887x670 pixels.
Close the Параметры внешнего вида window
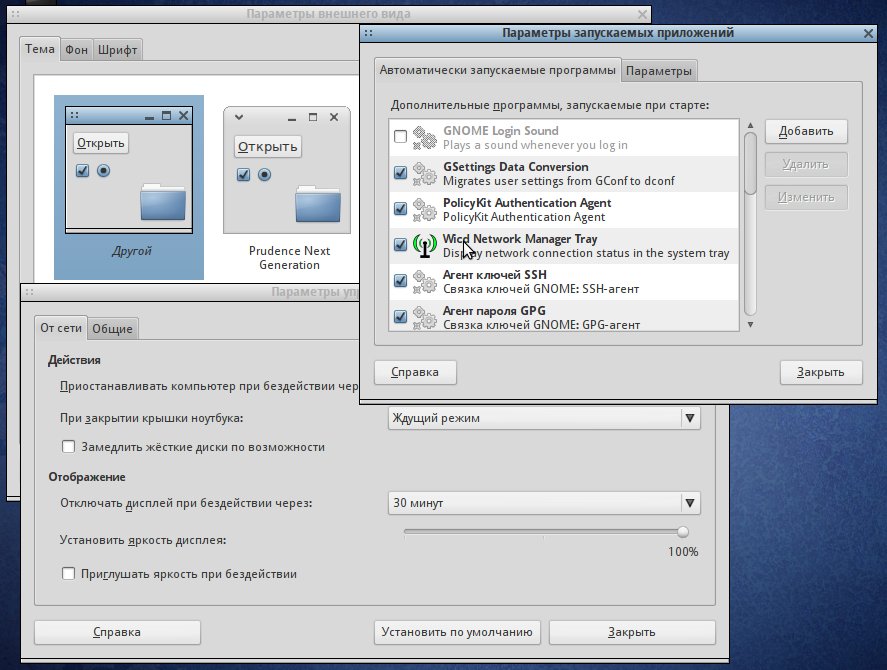click(x=642, y=14)
